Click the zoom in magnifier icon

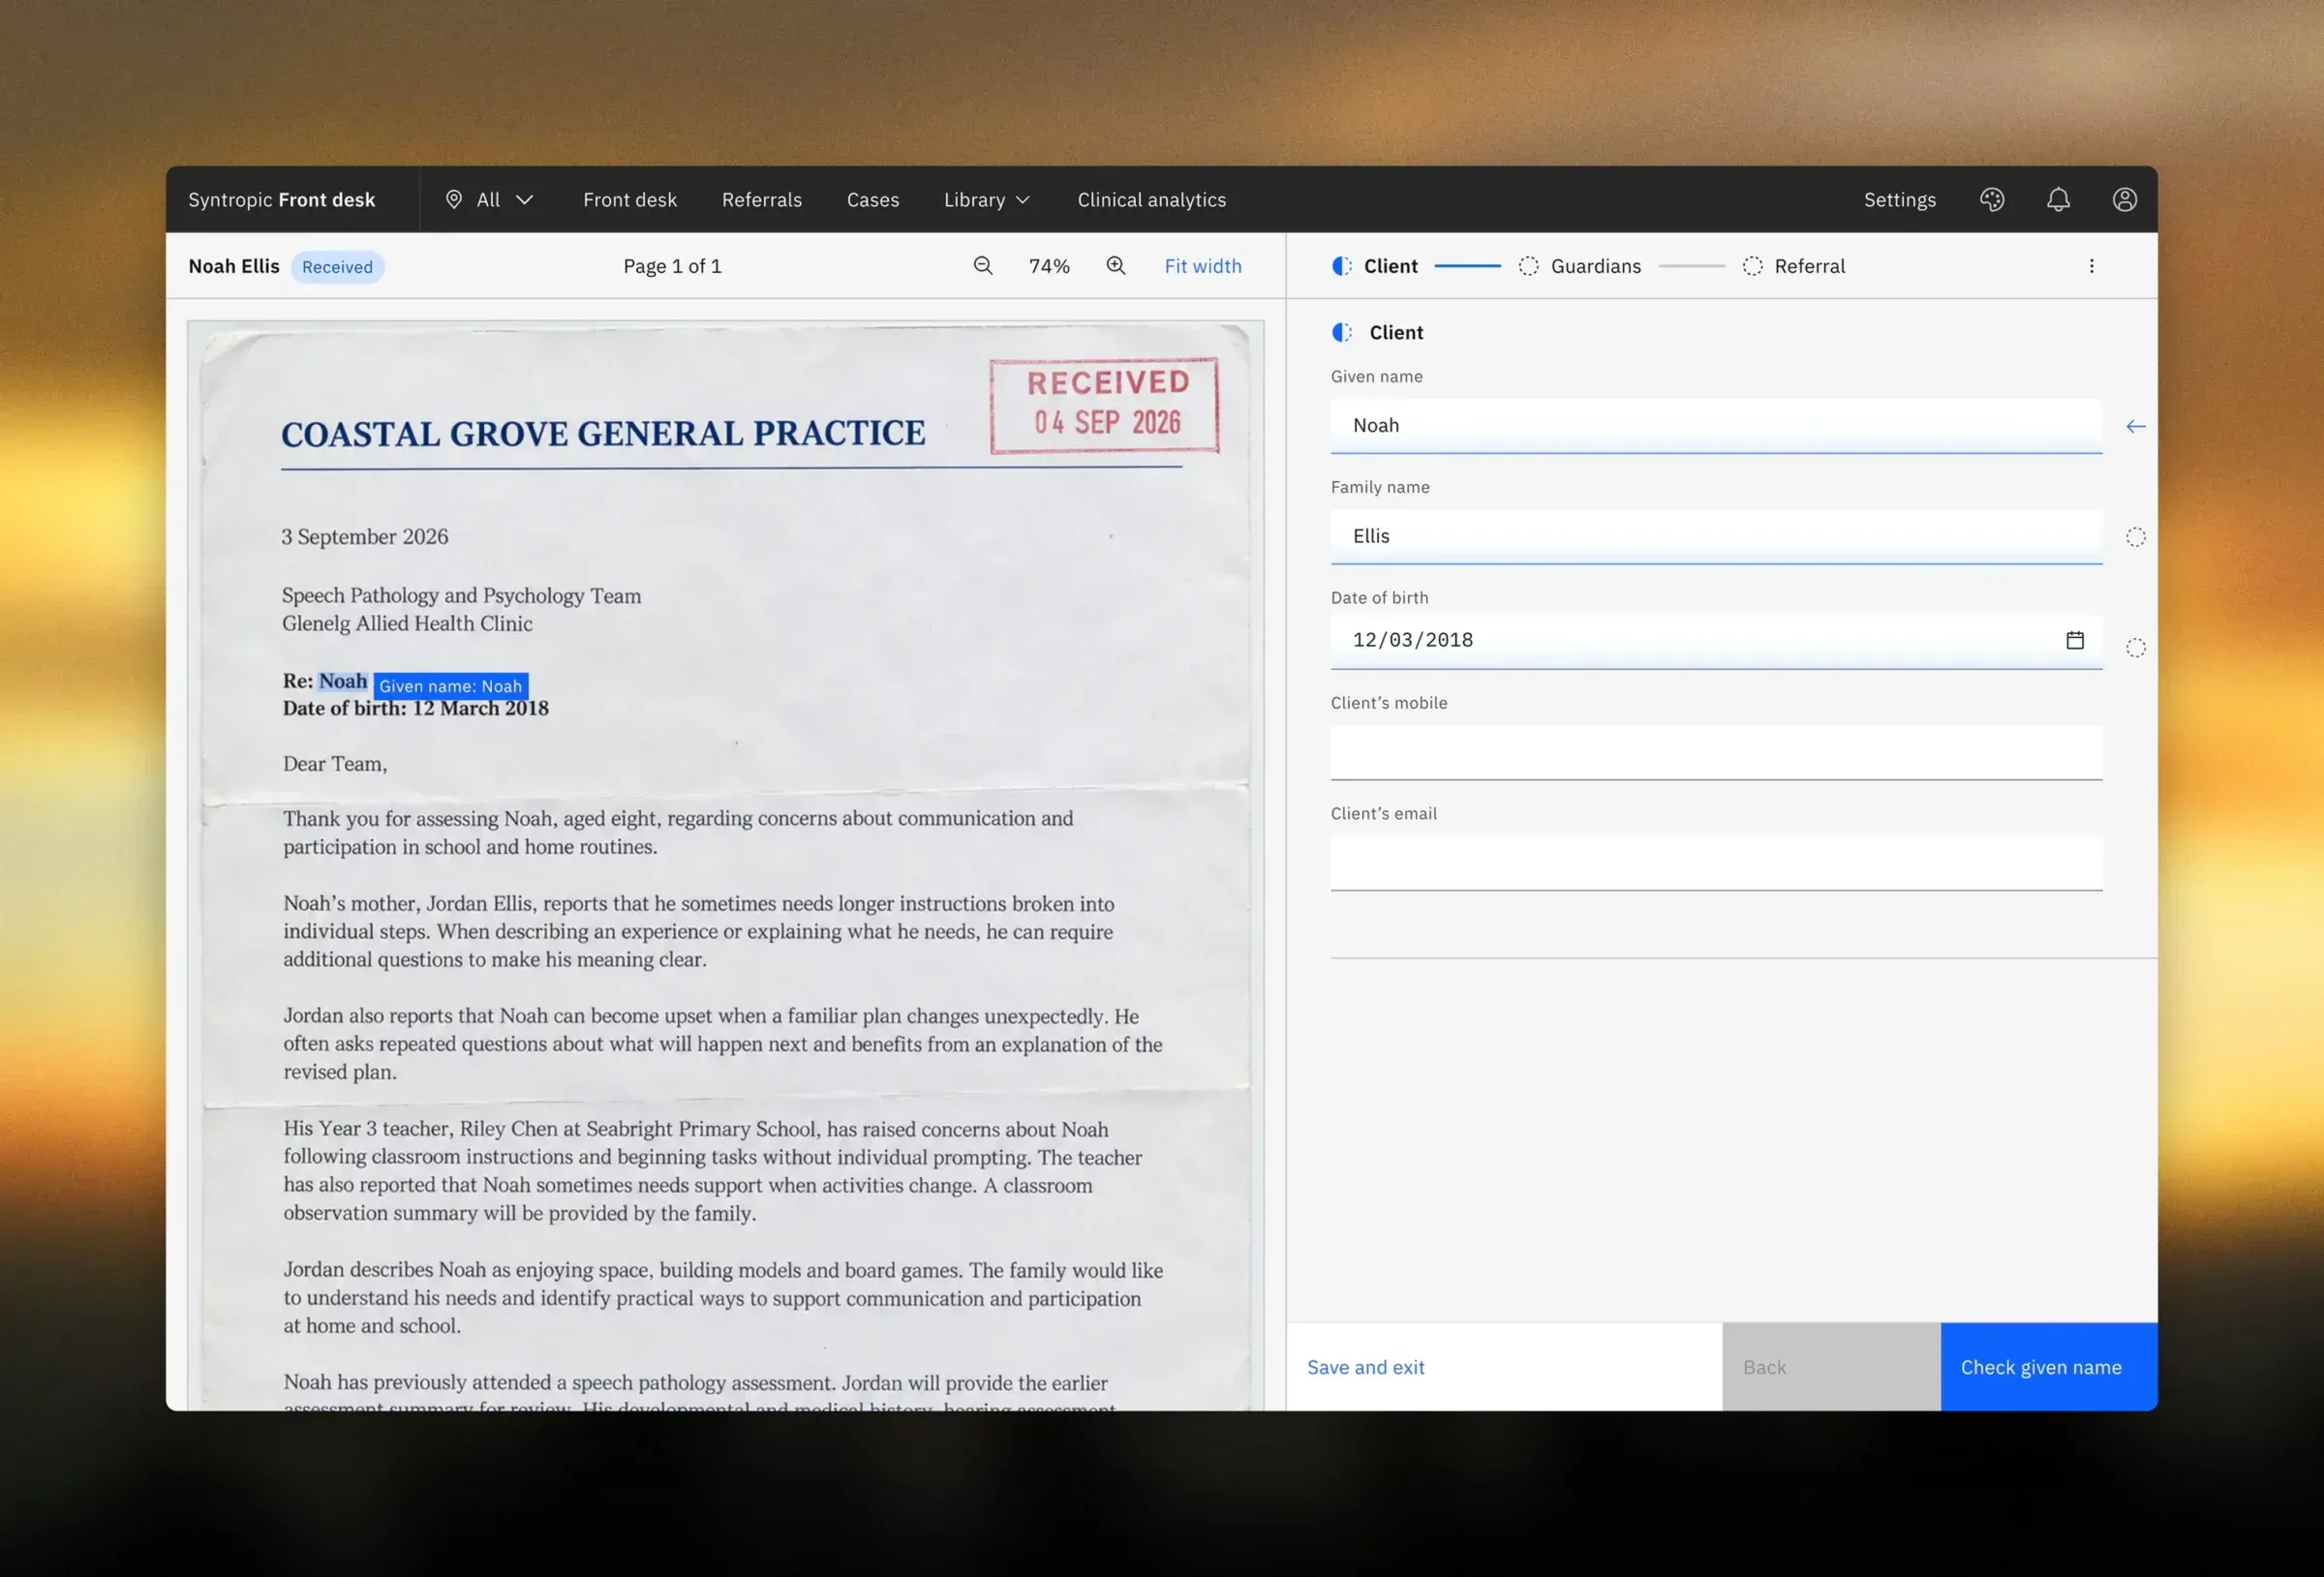pos(1116,266)
